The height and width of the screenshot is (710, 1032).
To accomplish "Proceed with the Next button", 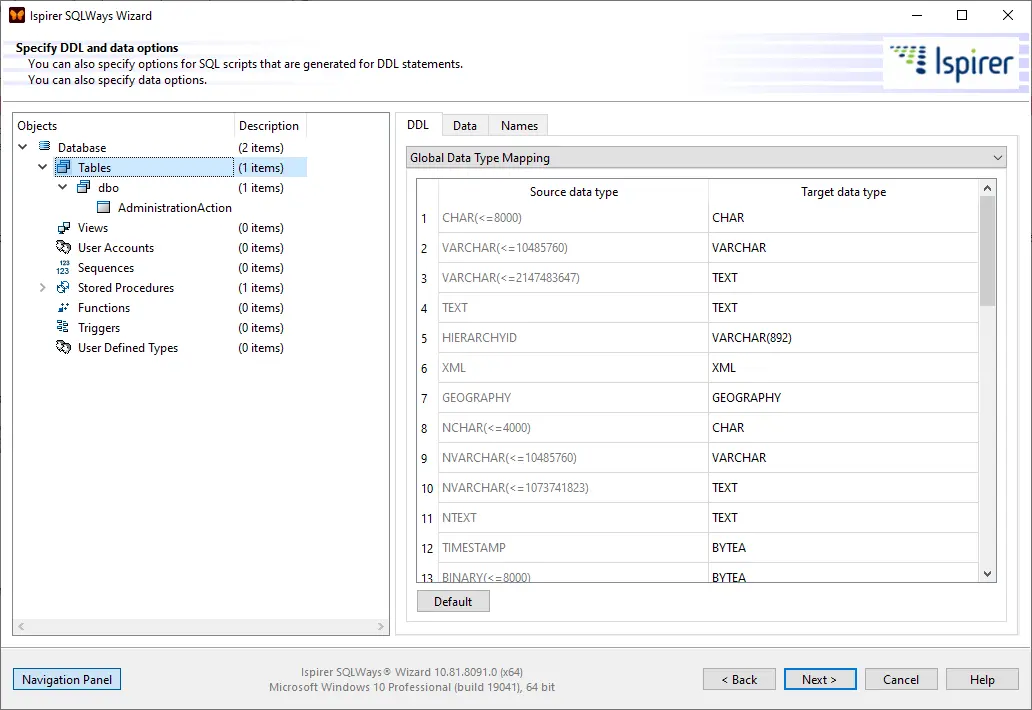I will pos(820,680).
